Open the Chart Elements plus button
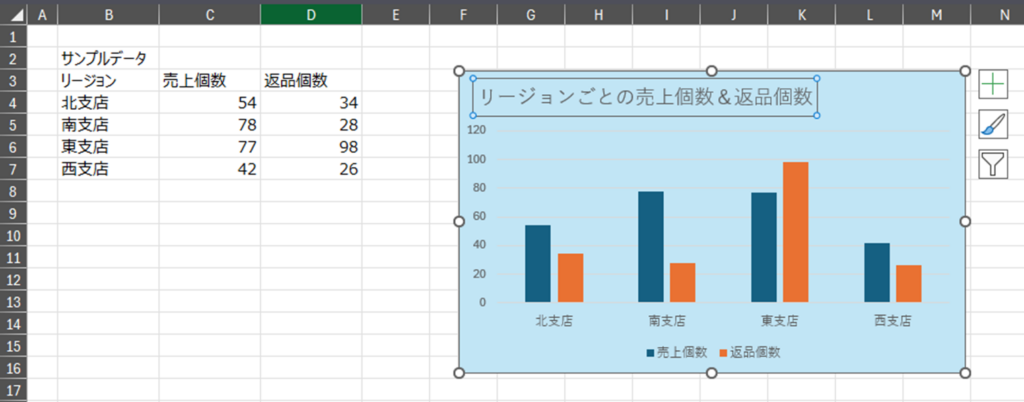This screenshot has height=402, width=1024. click(993, 84)
